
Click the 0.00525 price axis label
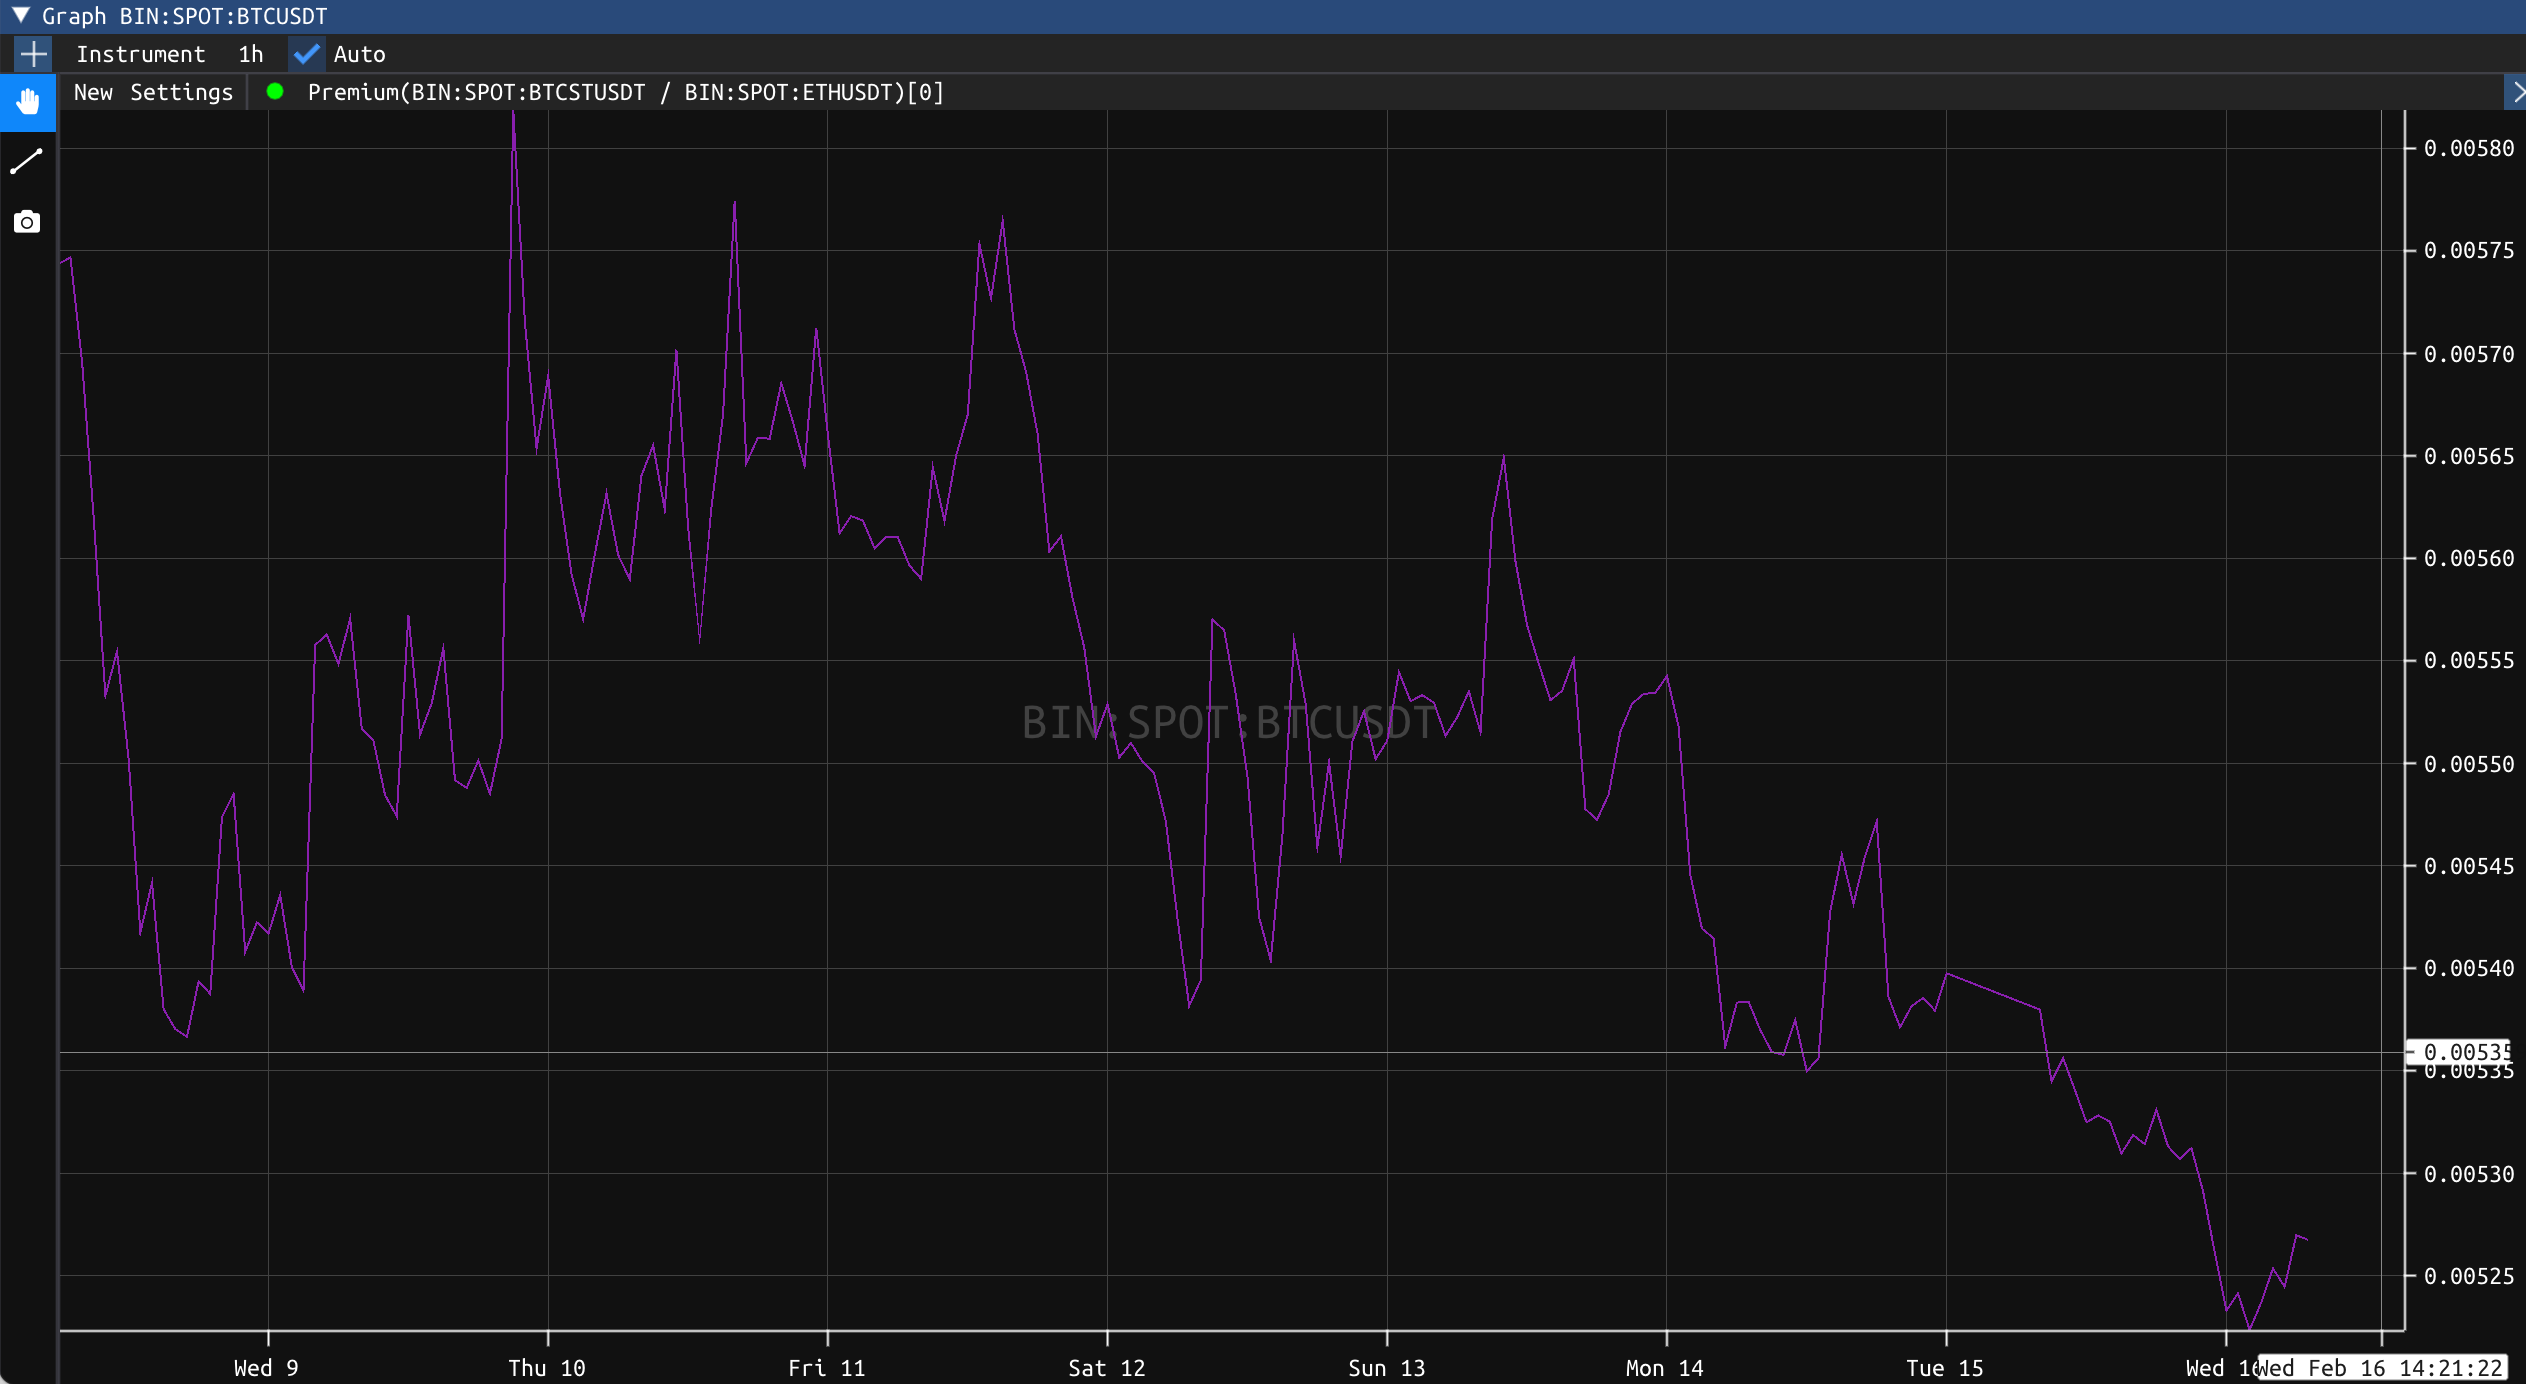(x=2468, y=1276)
